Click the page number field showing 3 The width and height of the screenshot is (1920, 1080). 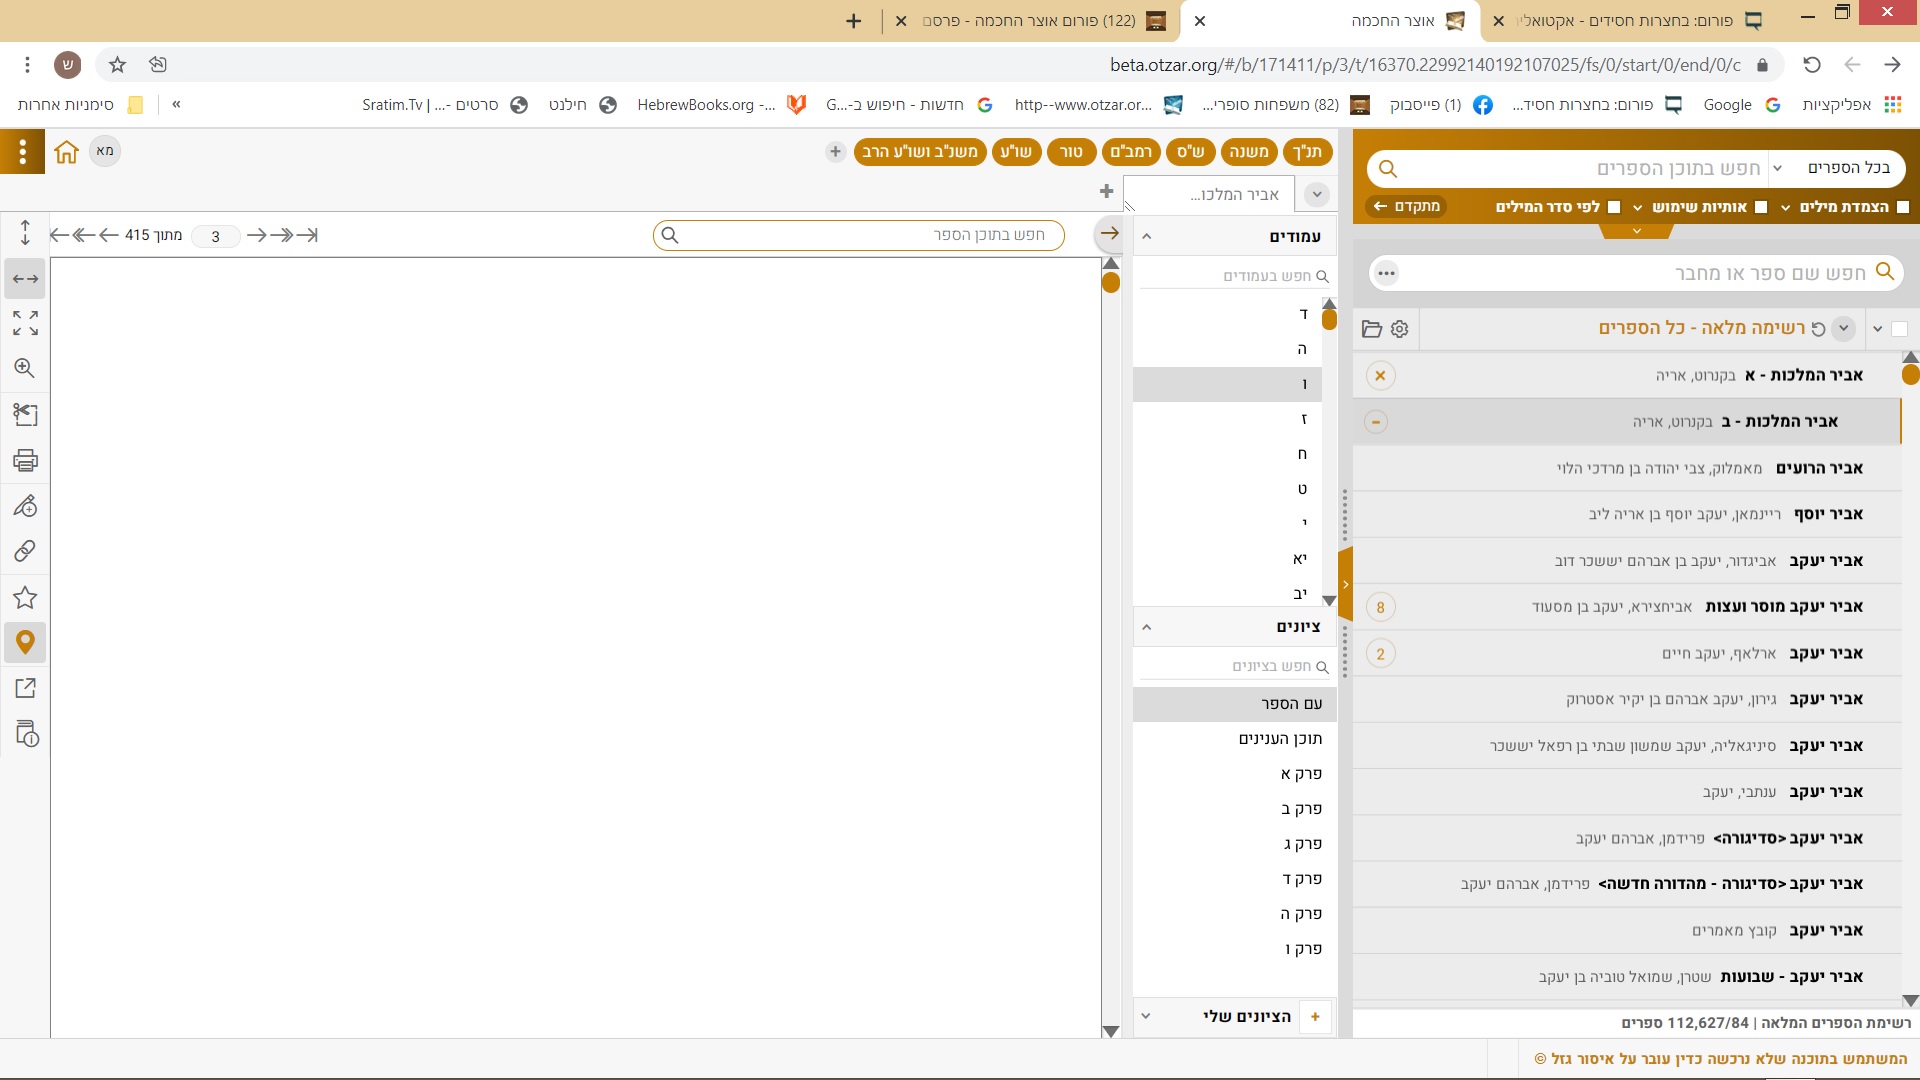click(215, 236)
